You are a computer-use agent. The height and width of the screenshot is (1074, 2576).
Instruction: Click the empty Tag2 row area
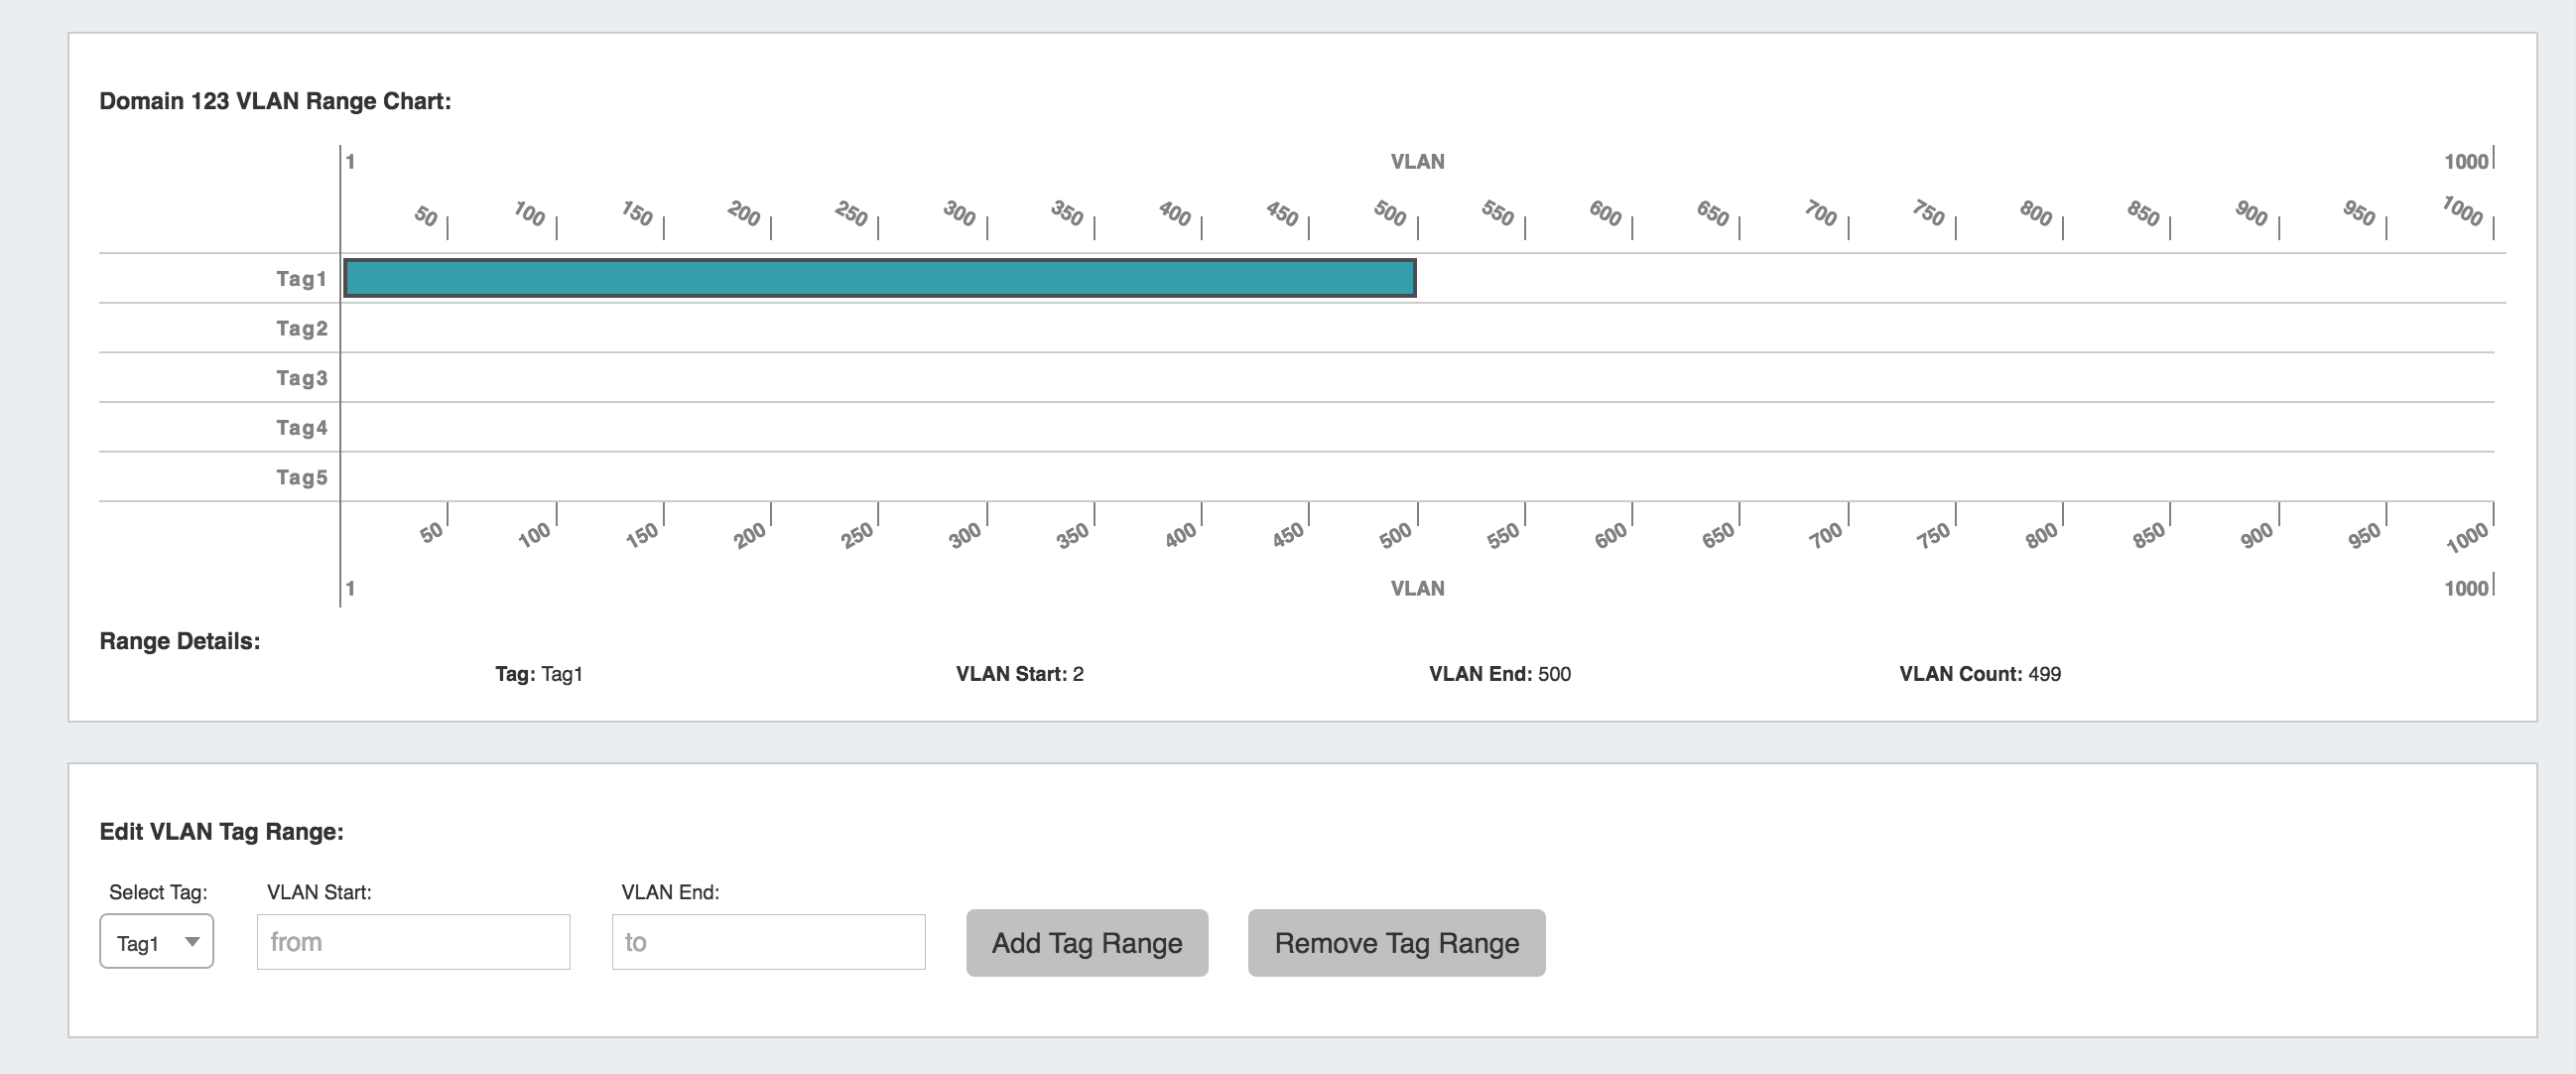(1400, 328)
